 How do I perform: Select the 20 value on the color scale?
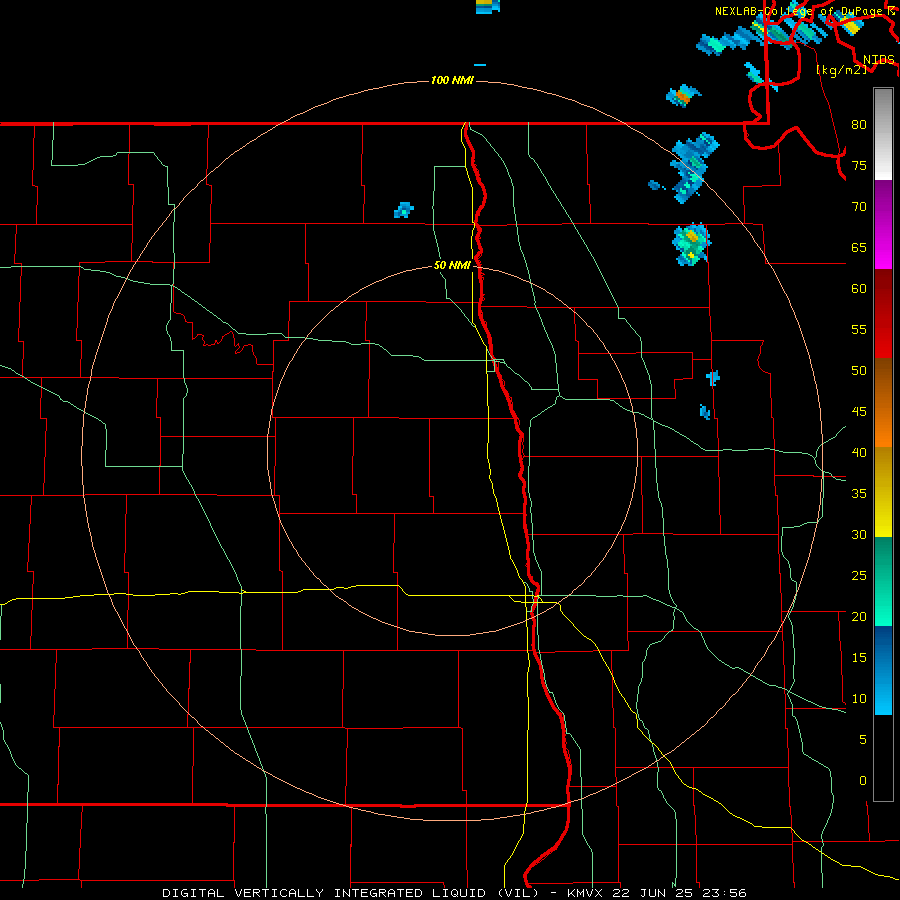tap(859, 616)
